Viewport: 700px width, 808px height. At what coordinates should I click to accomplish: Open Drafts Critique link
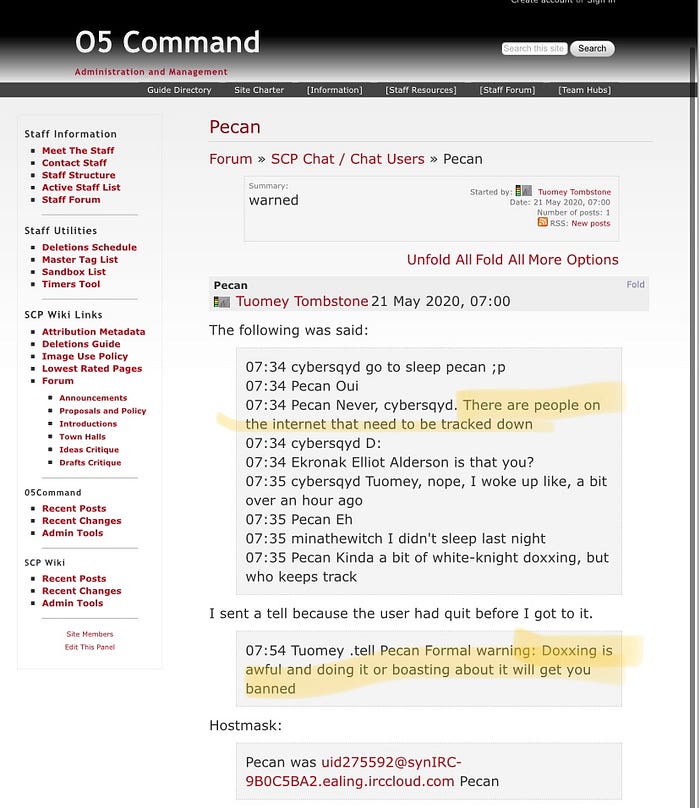(x=90, y=463)
